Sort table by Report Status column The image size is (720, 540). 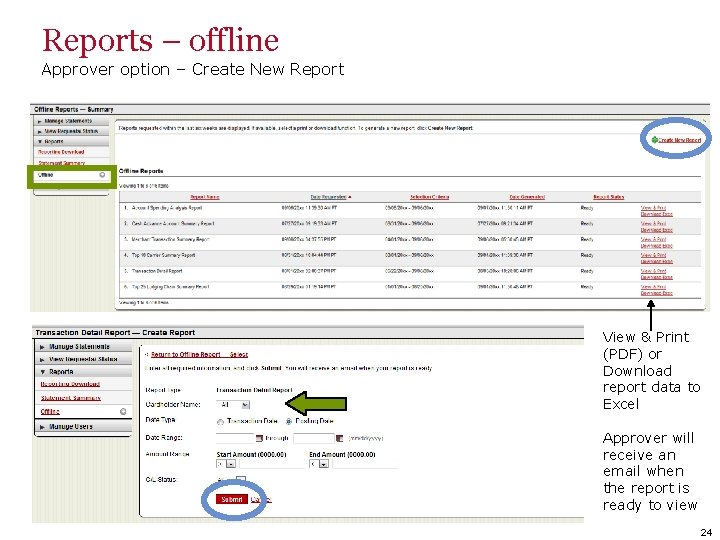click(x=608, y=197)
